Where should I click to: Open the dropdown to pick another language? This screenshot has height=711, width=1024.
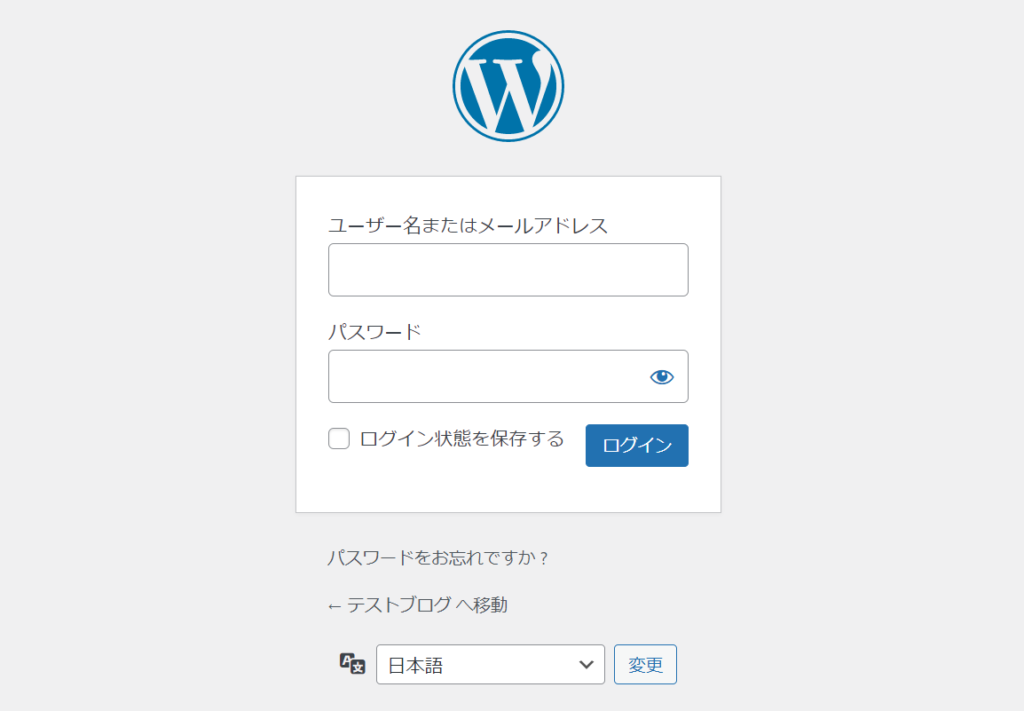pos(490,663)
